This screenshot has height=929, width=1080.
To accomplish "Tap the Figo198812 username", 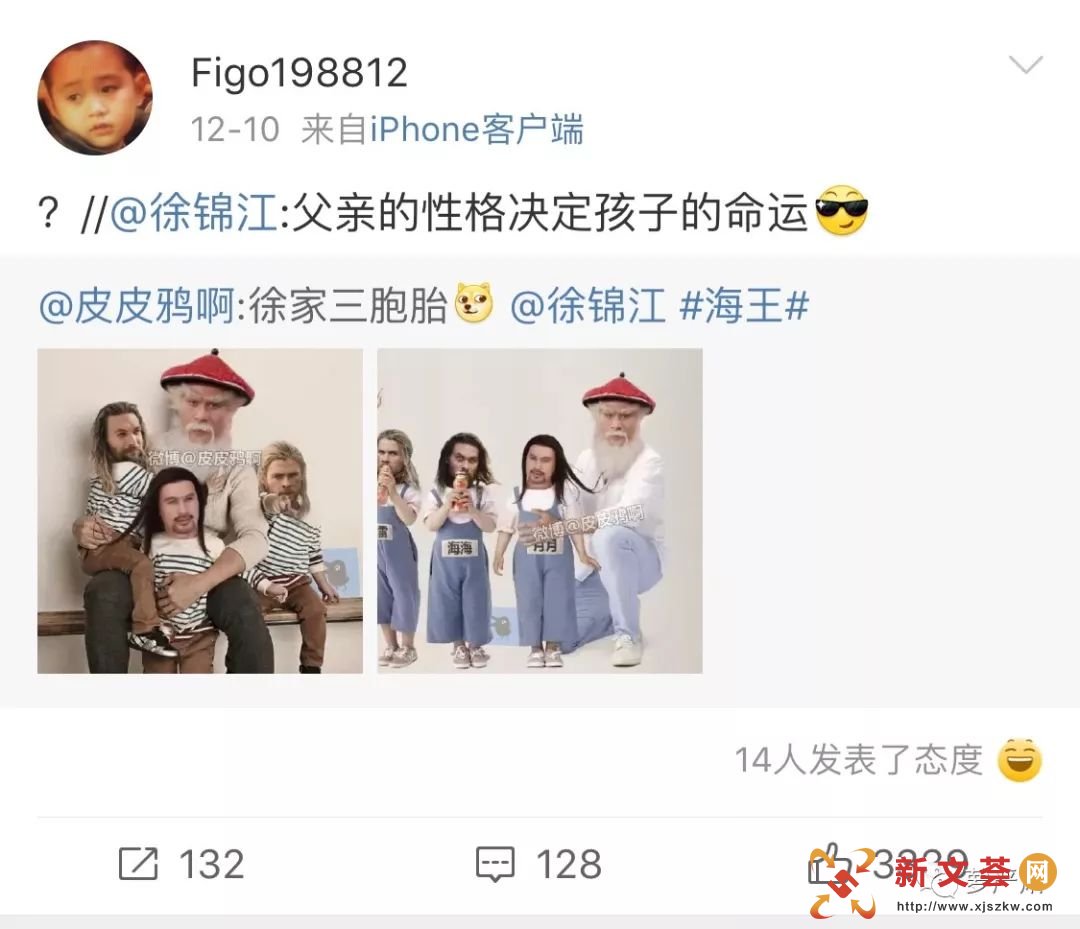I will tap(300, 73).
